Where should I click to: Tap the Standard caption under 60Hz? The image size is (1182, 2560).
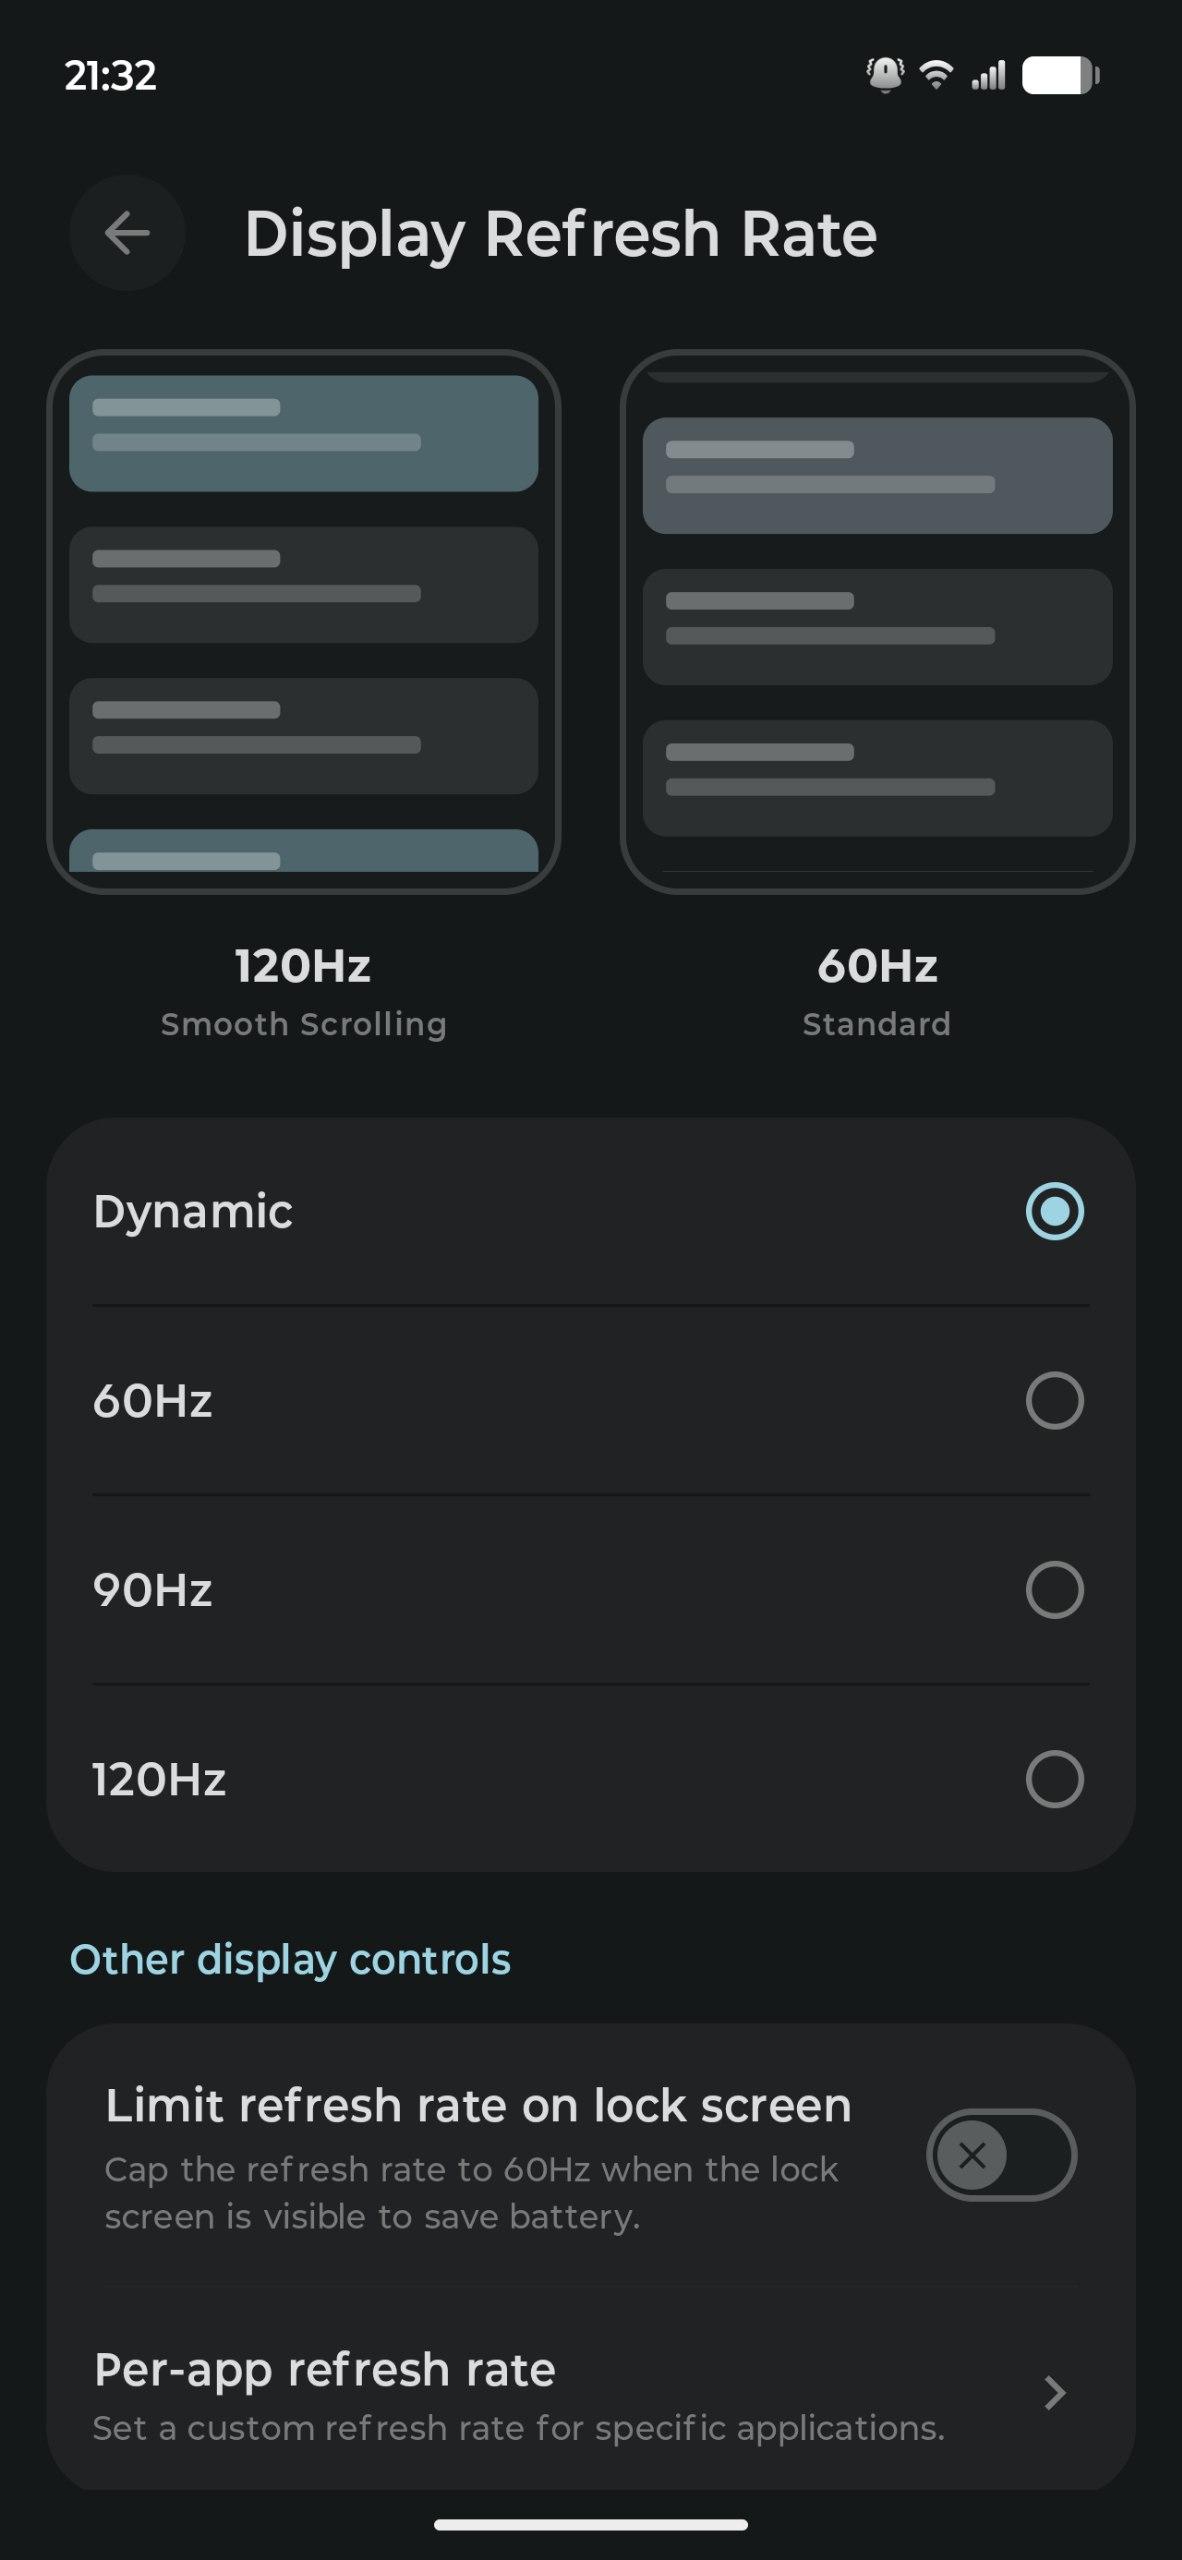(x=877, y=1024)
